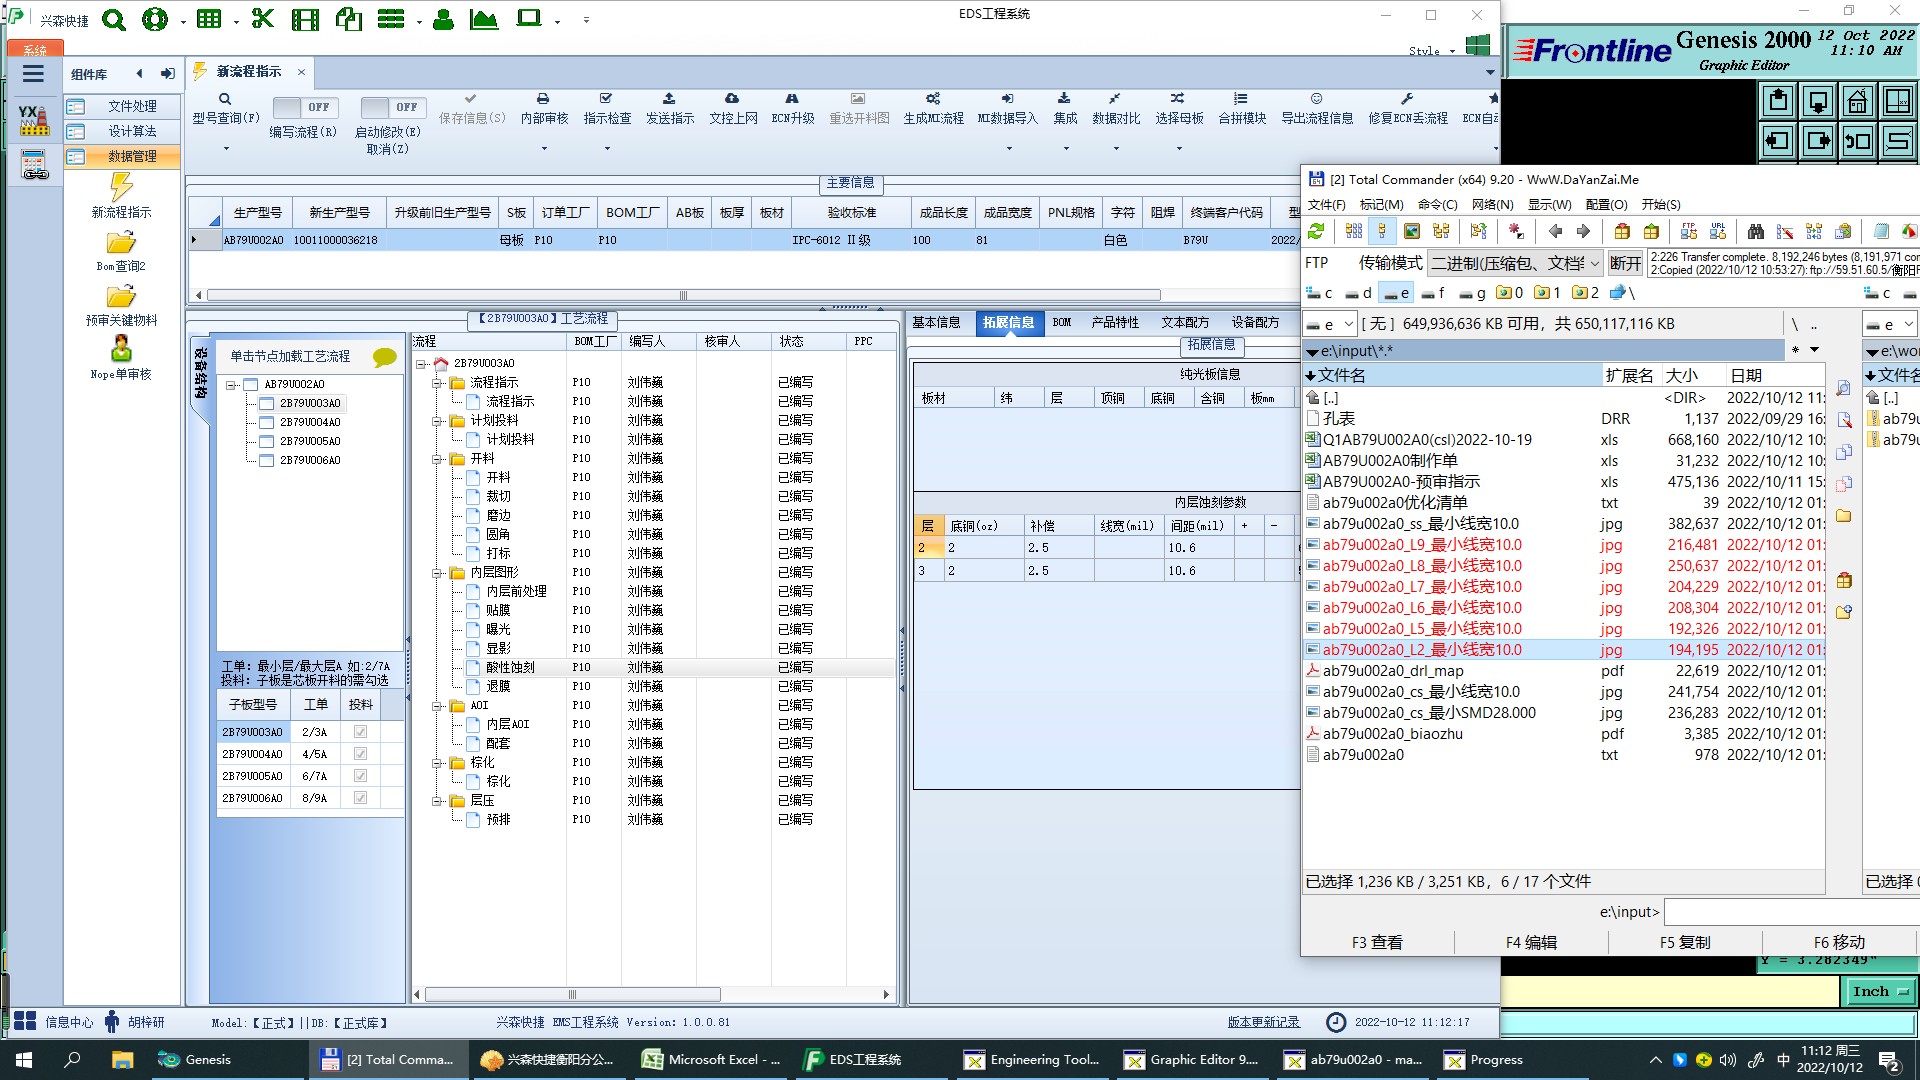This screenshot has width=1920, height=1080.
Task: Collapse the AB79U002A0 structure tree node
Action: click(231, 385)
